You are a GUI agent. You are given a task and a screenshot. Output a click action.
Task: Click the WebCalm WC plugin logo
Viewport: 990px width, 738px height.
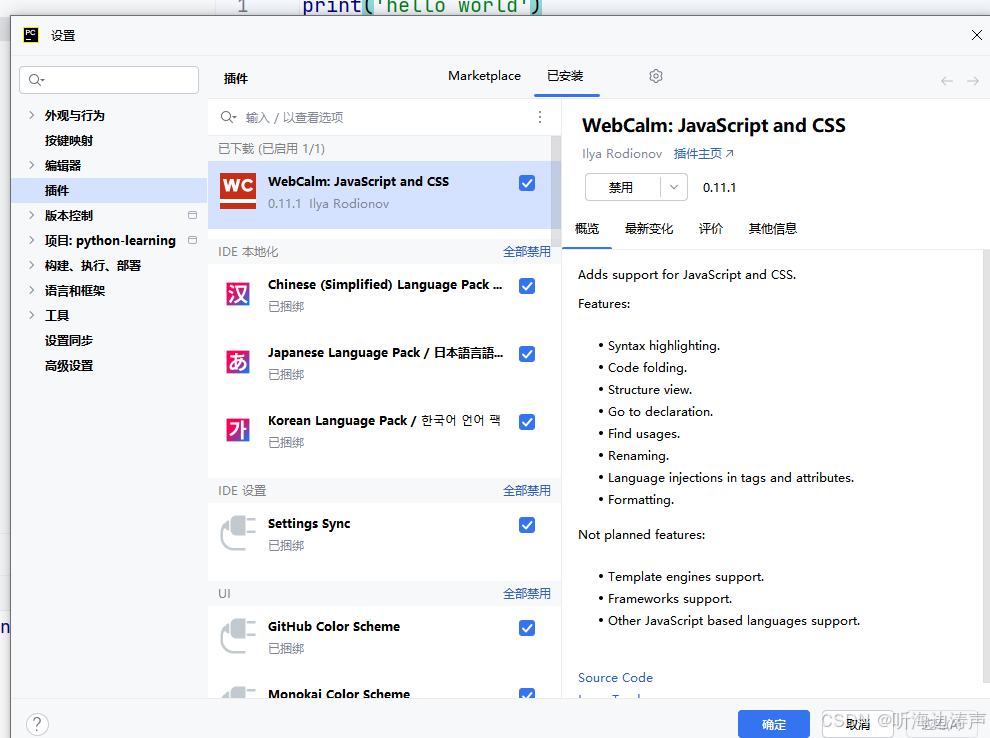[x=238, y=191]
